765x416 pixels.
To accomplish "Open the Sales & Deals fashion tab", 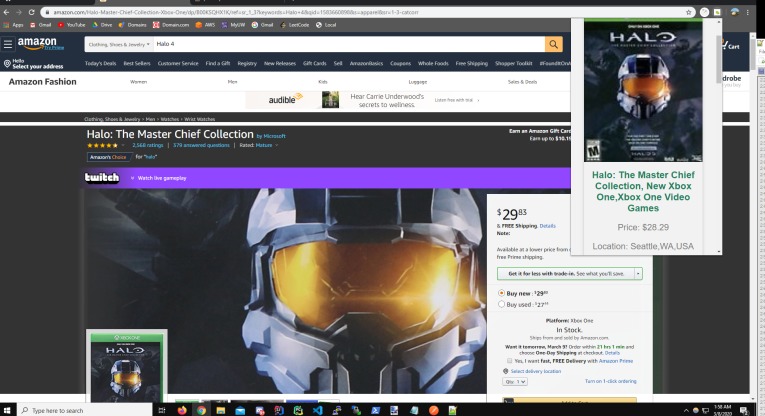I will coord(523,82).
